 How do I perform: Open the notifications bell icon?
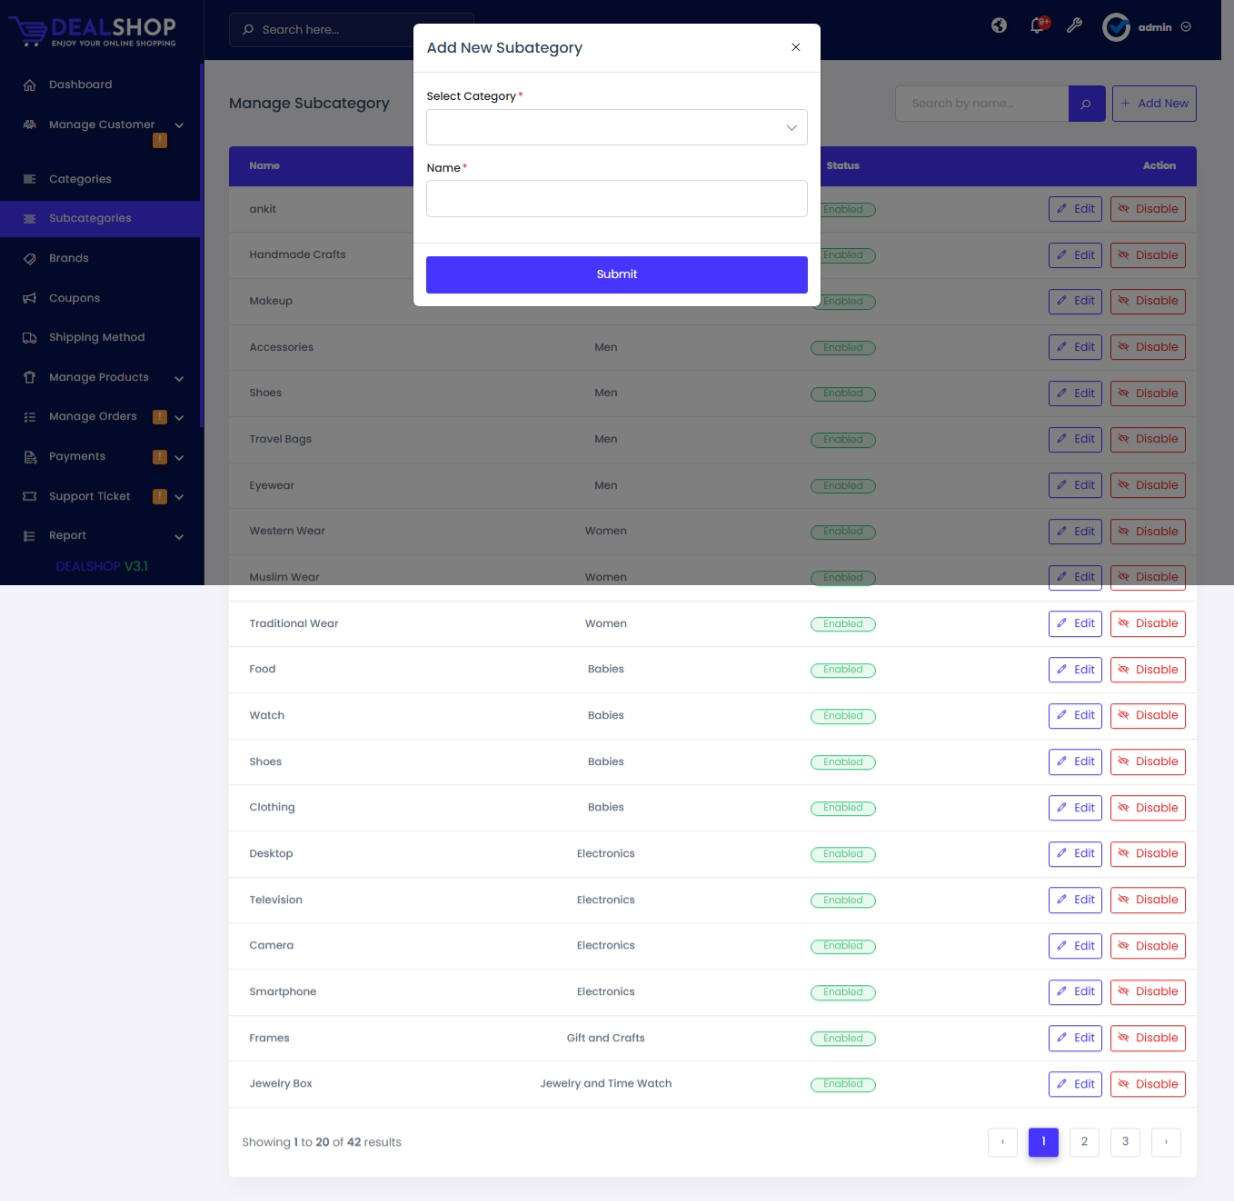coord(1038,26)
